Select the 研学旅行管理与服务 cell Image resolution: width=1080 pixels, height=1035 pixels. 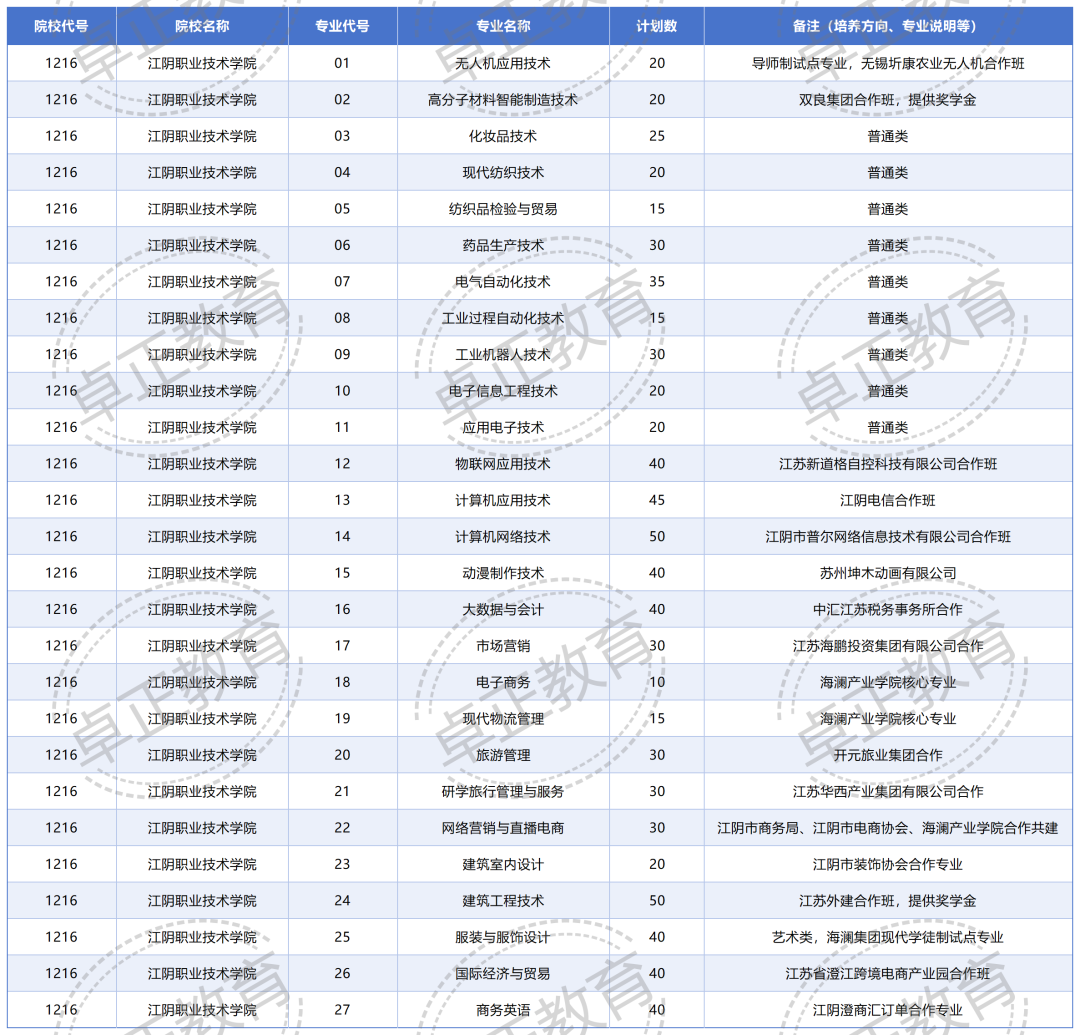pyautogui.click(x=503, y=792)
